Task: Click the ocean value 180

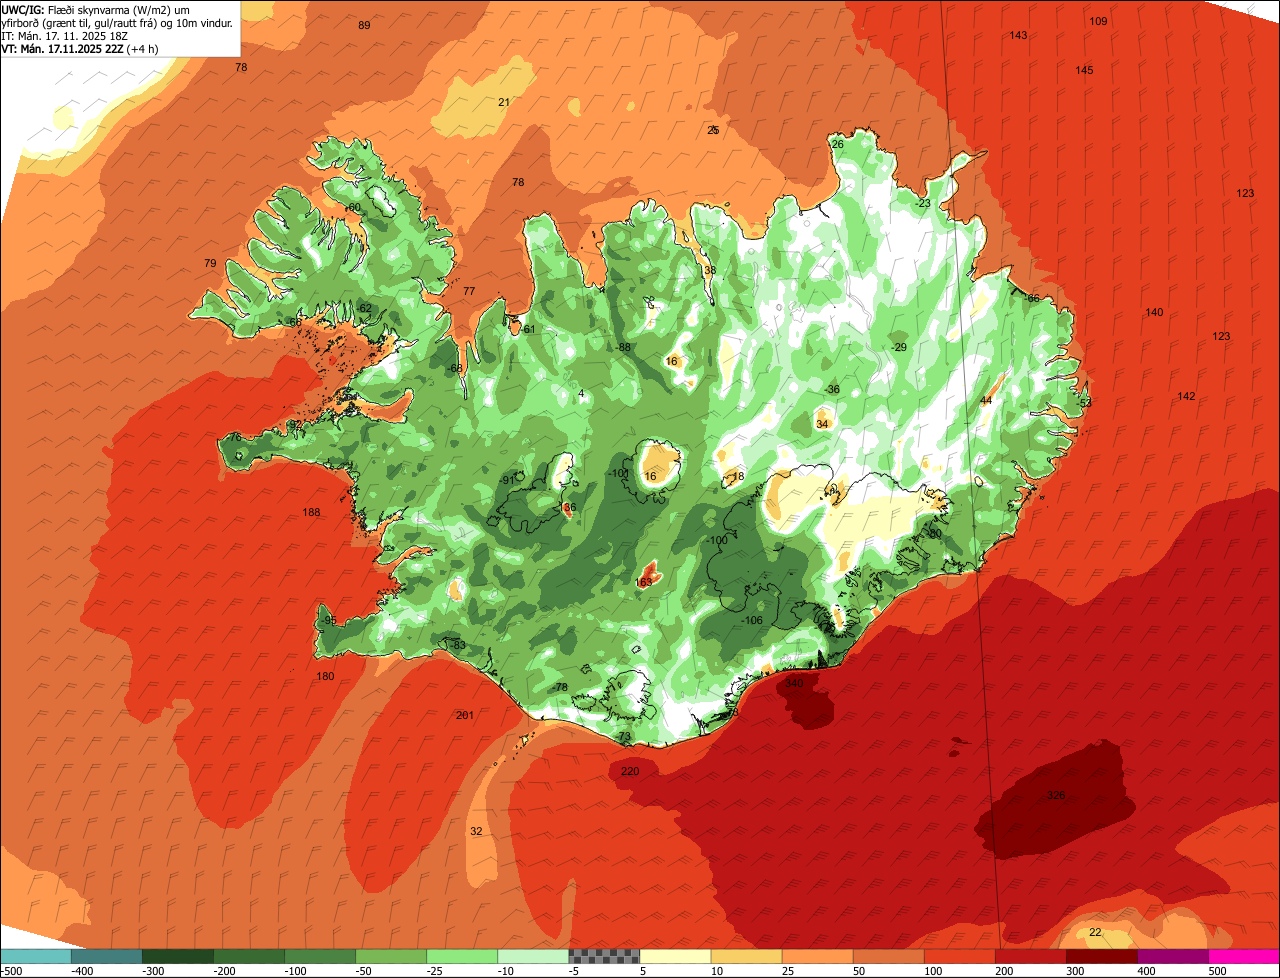Action: (x=325, y=677)
